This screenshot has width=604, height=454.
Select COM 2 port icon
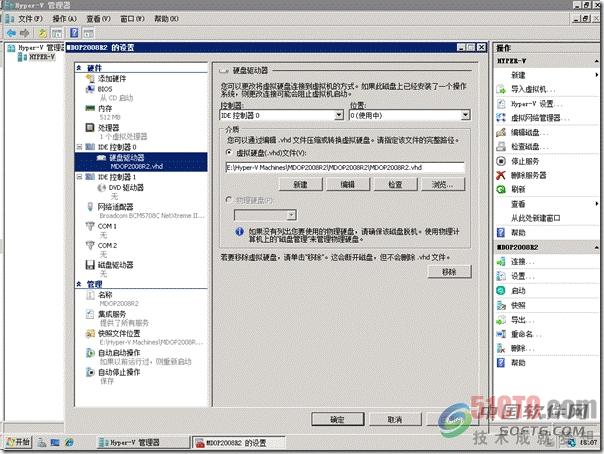point(90,245)
